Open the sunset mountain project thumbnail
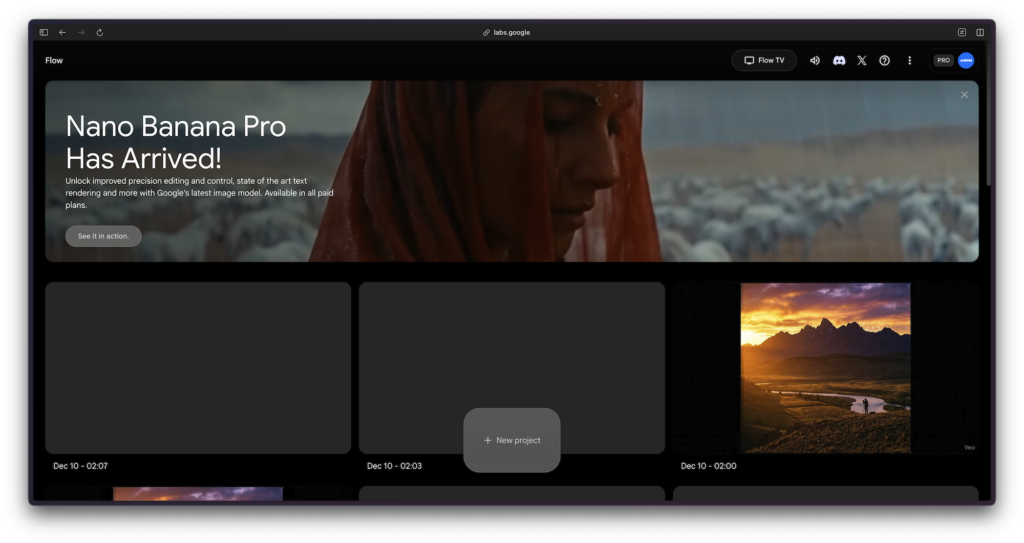The height and width of the screenshot is (543, 1024). [x=825, y=367]
